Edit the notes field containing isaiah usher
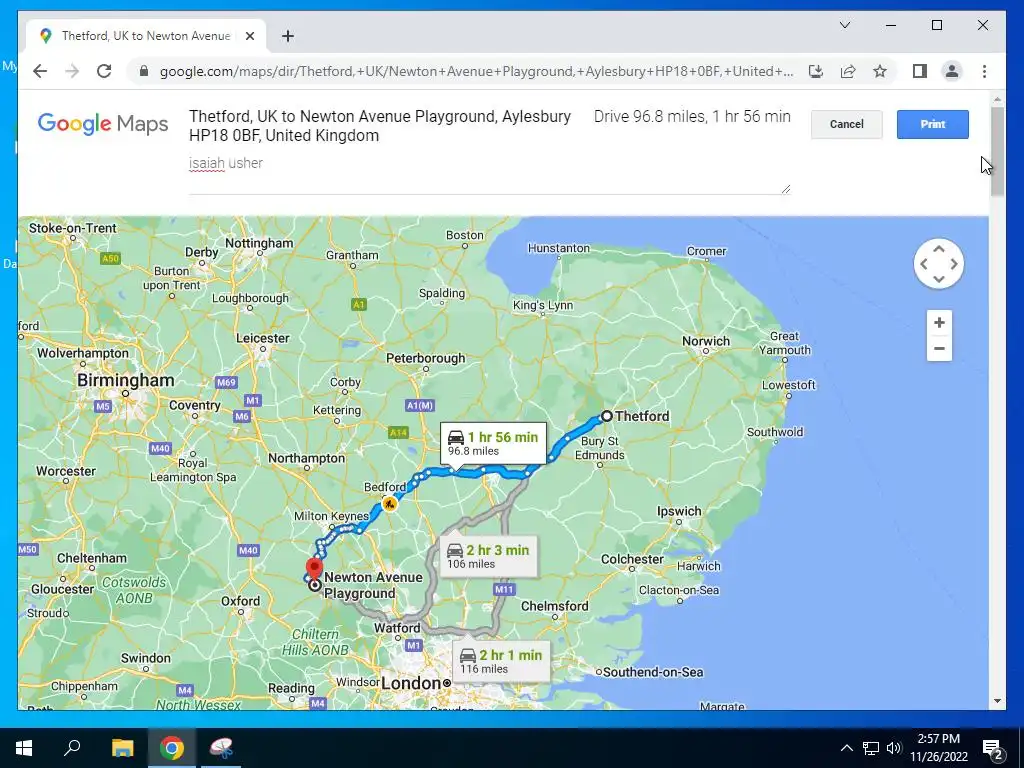Image resolution: width=1024 pixels, height=768 pixels. coord(489,173)
